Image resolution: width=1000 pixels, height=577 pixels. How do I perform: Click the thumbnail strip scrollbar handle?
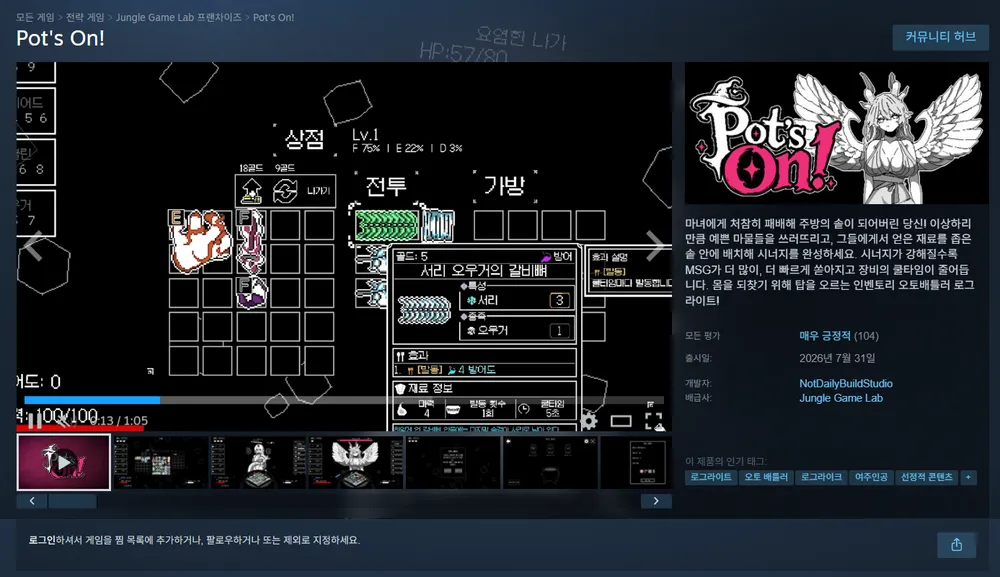[73, 501]
